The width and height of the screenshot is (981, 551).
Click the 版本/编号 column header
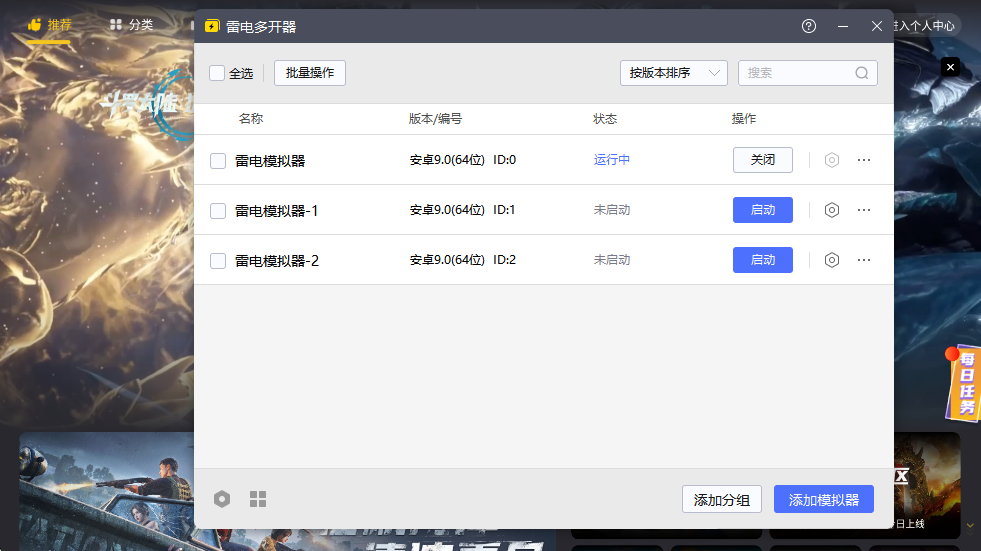point(435,119)
